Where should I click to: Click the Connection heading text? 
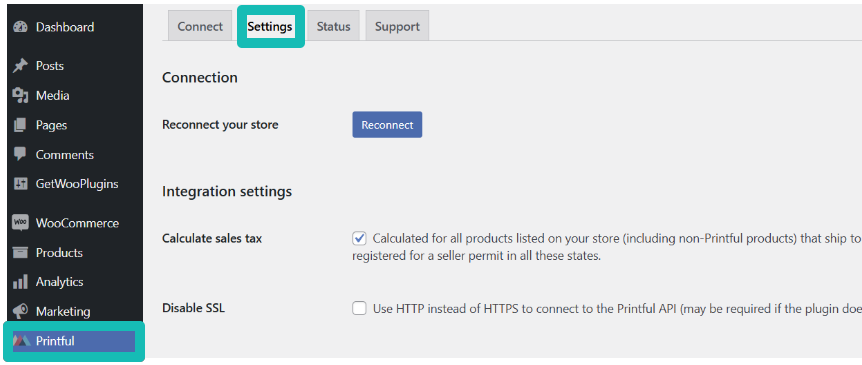[200, 78]
